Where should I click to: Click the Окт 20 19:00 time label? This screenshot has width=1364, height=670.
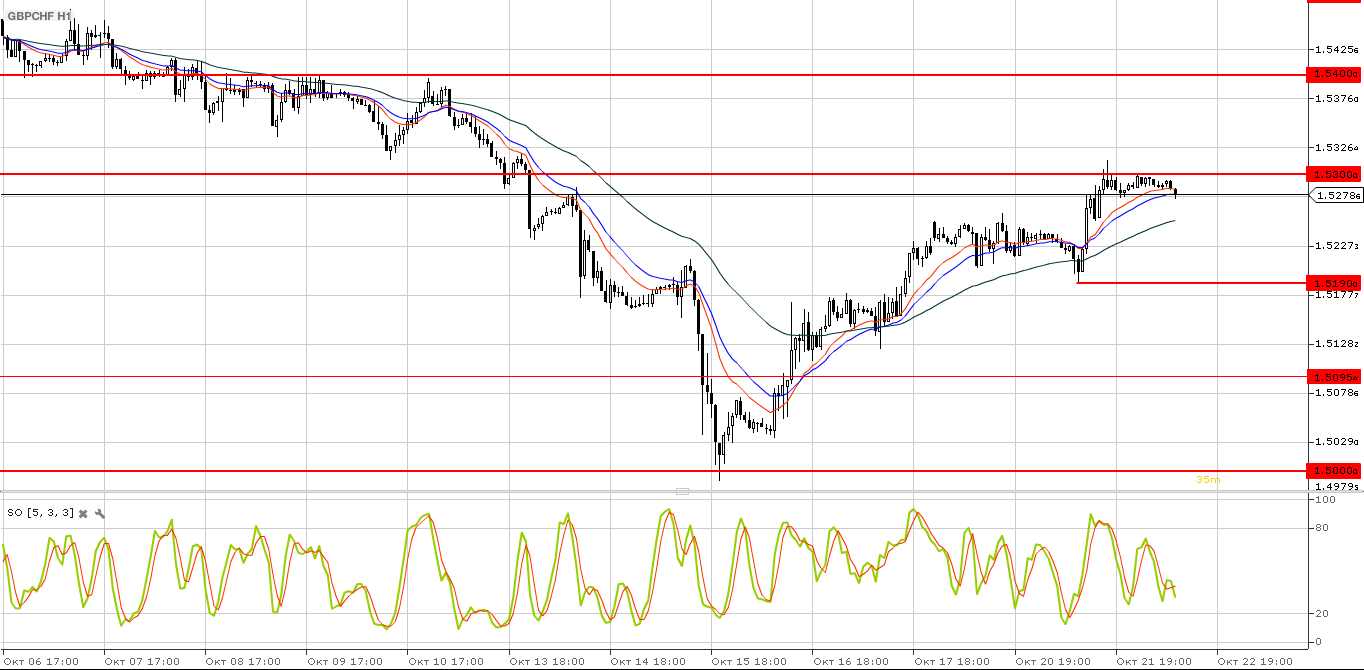coord(1052,661)
